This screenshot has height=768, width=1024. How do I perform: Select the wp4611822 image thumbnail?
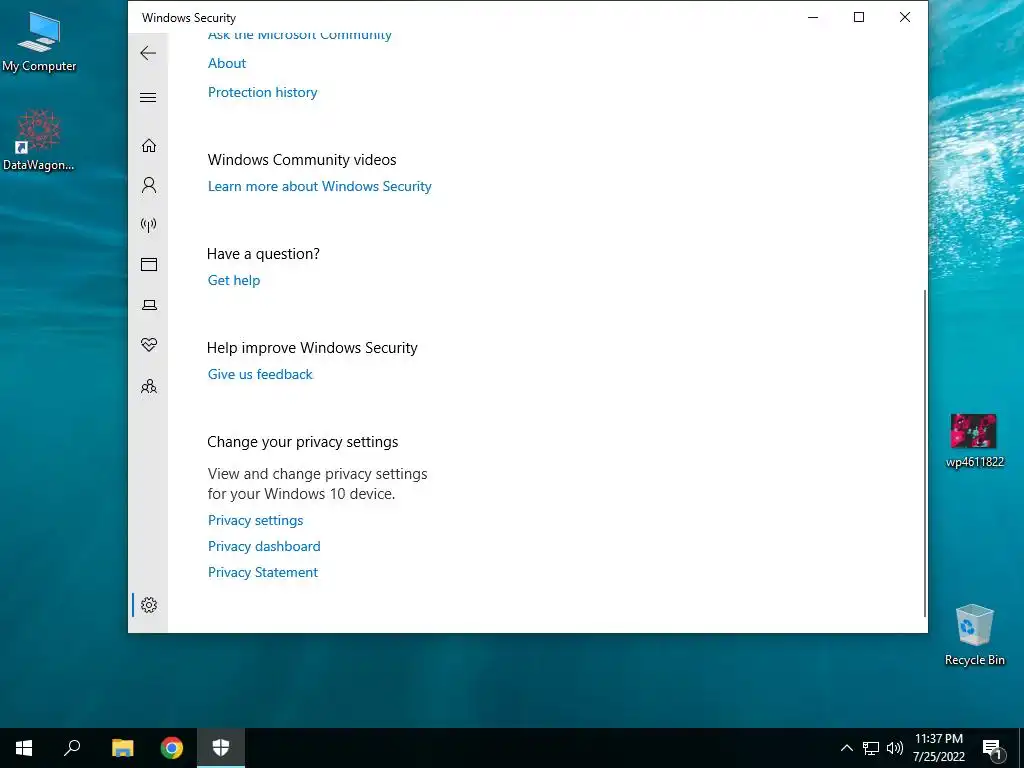(974, 440)
